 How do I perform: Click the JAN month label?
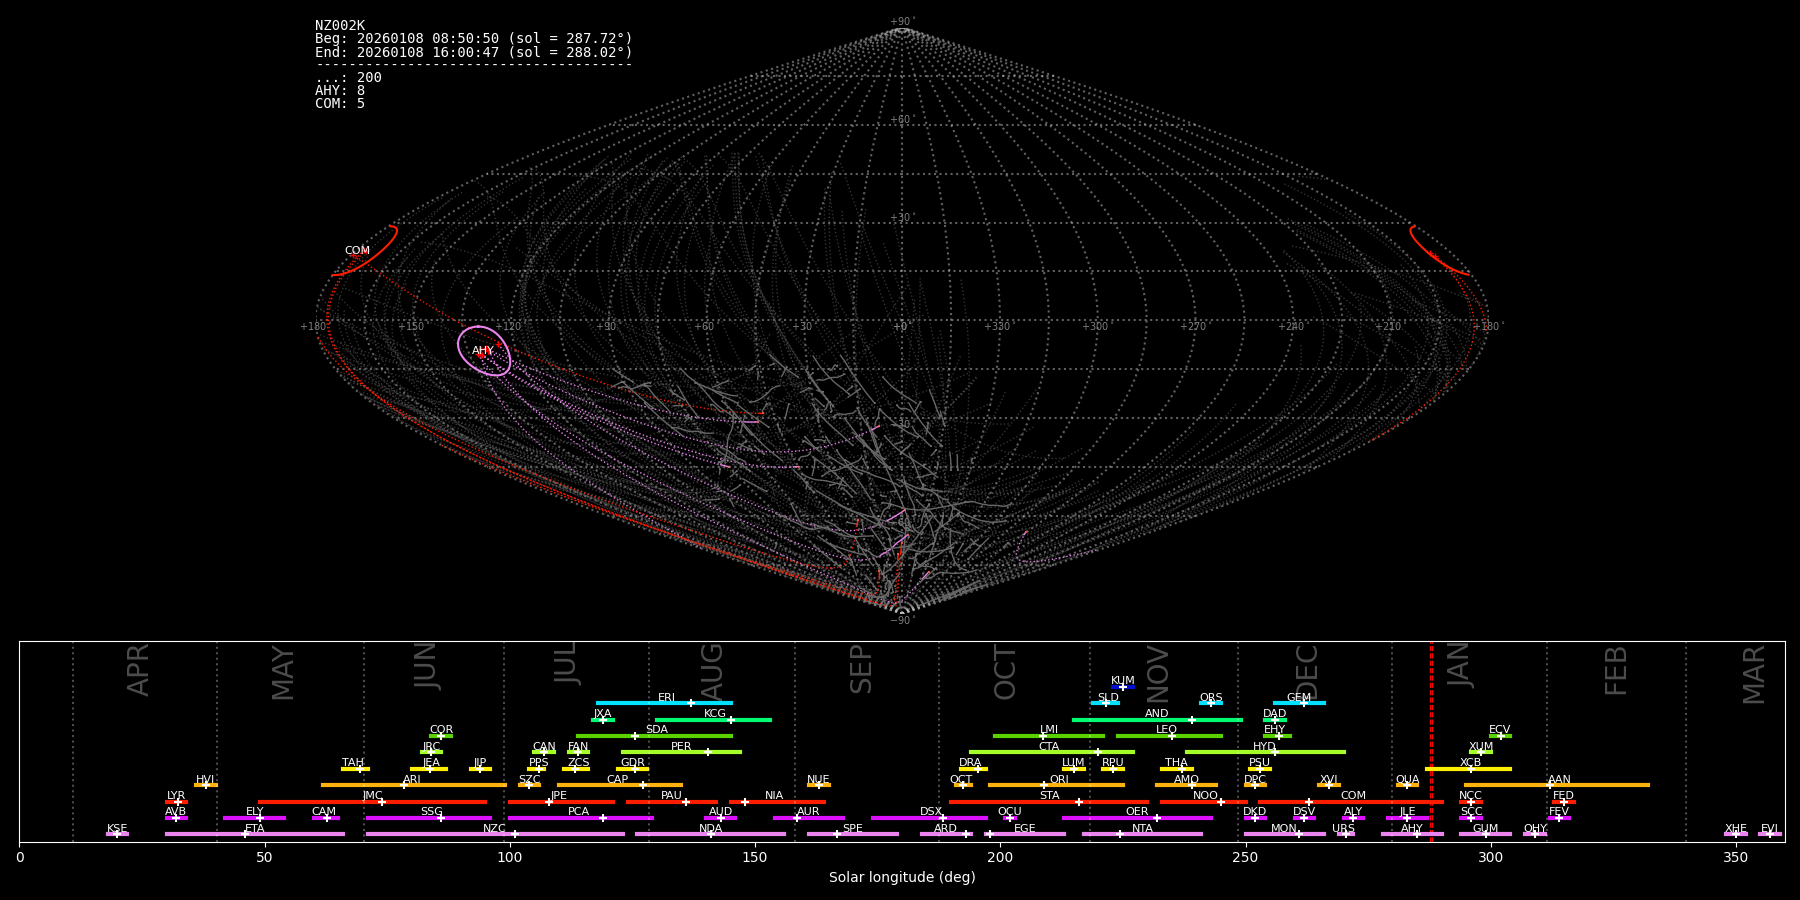(x=1459, y=667)
